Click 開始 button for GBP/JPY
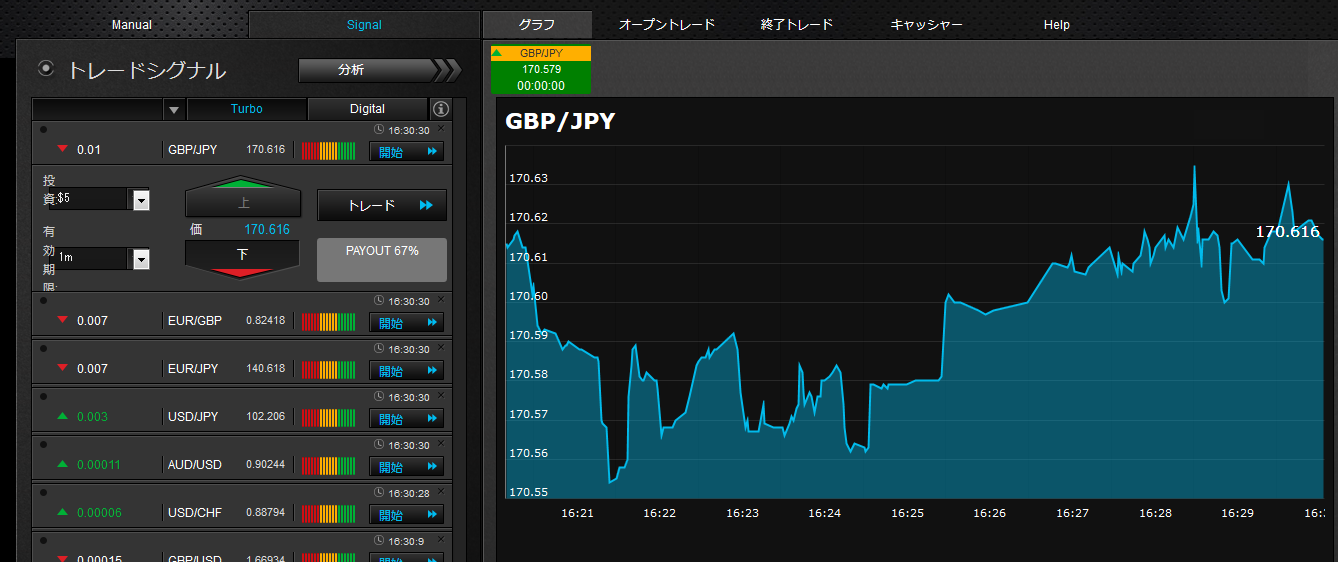 (407, 152)
